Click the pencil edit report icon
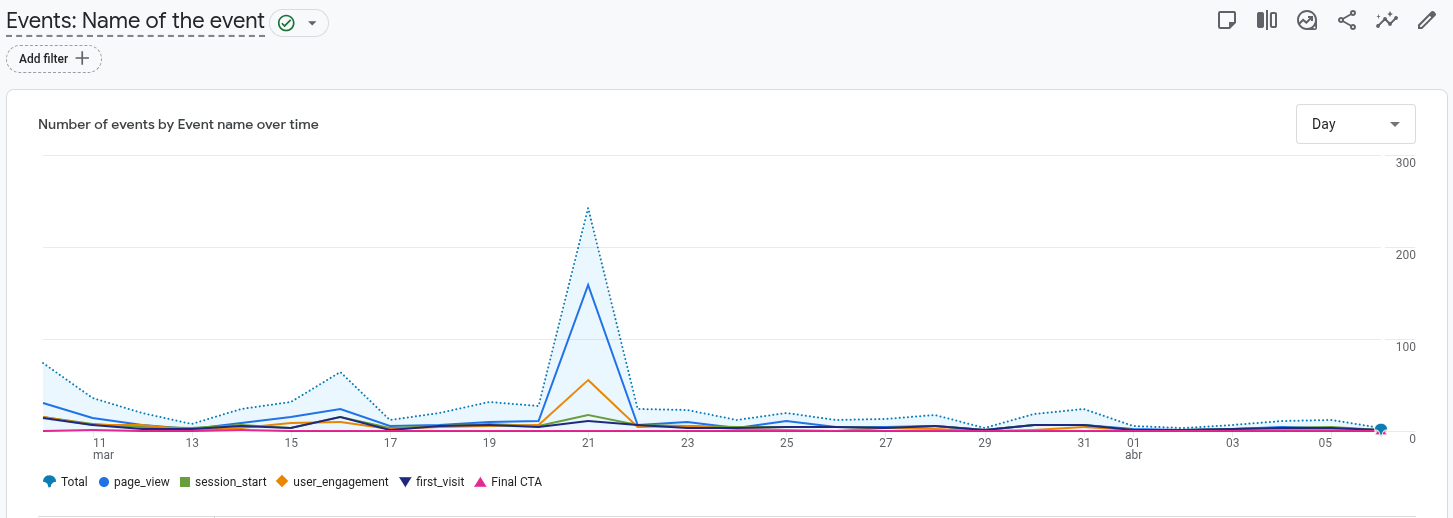The height and width of the screenshot is (518, 1453). 1427,21
